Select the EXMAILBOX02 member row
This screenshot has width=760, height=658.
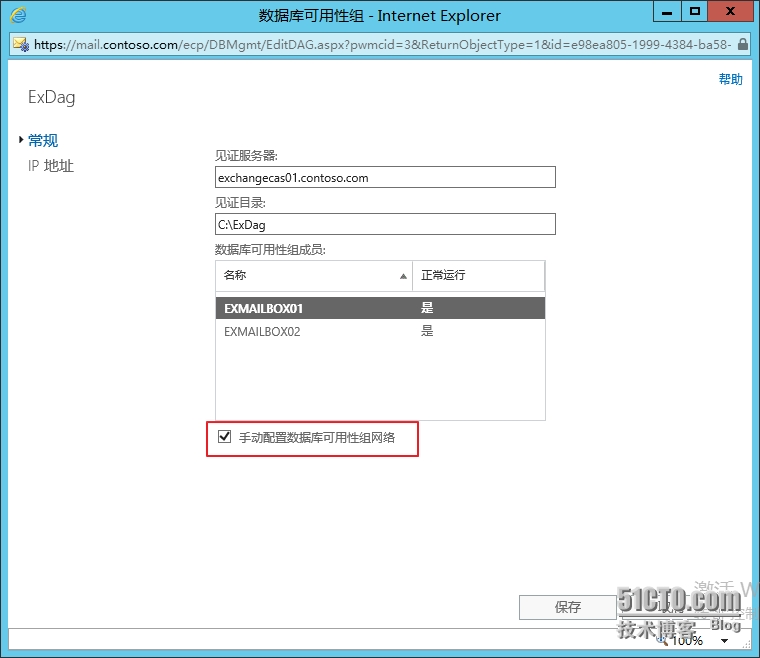pyautogui.click(x=380, y=331)
